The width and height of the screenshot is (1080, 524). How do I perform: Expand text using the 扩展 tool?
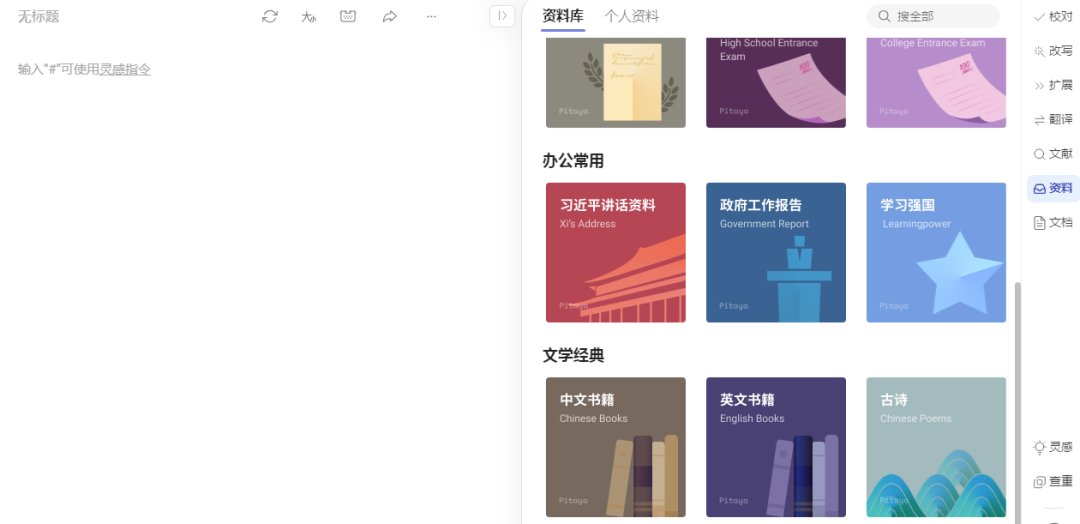coord(1052,86)
